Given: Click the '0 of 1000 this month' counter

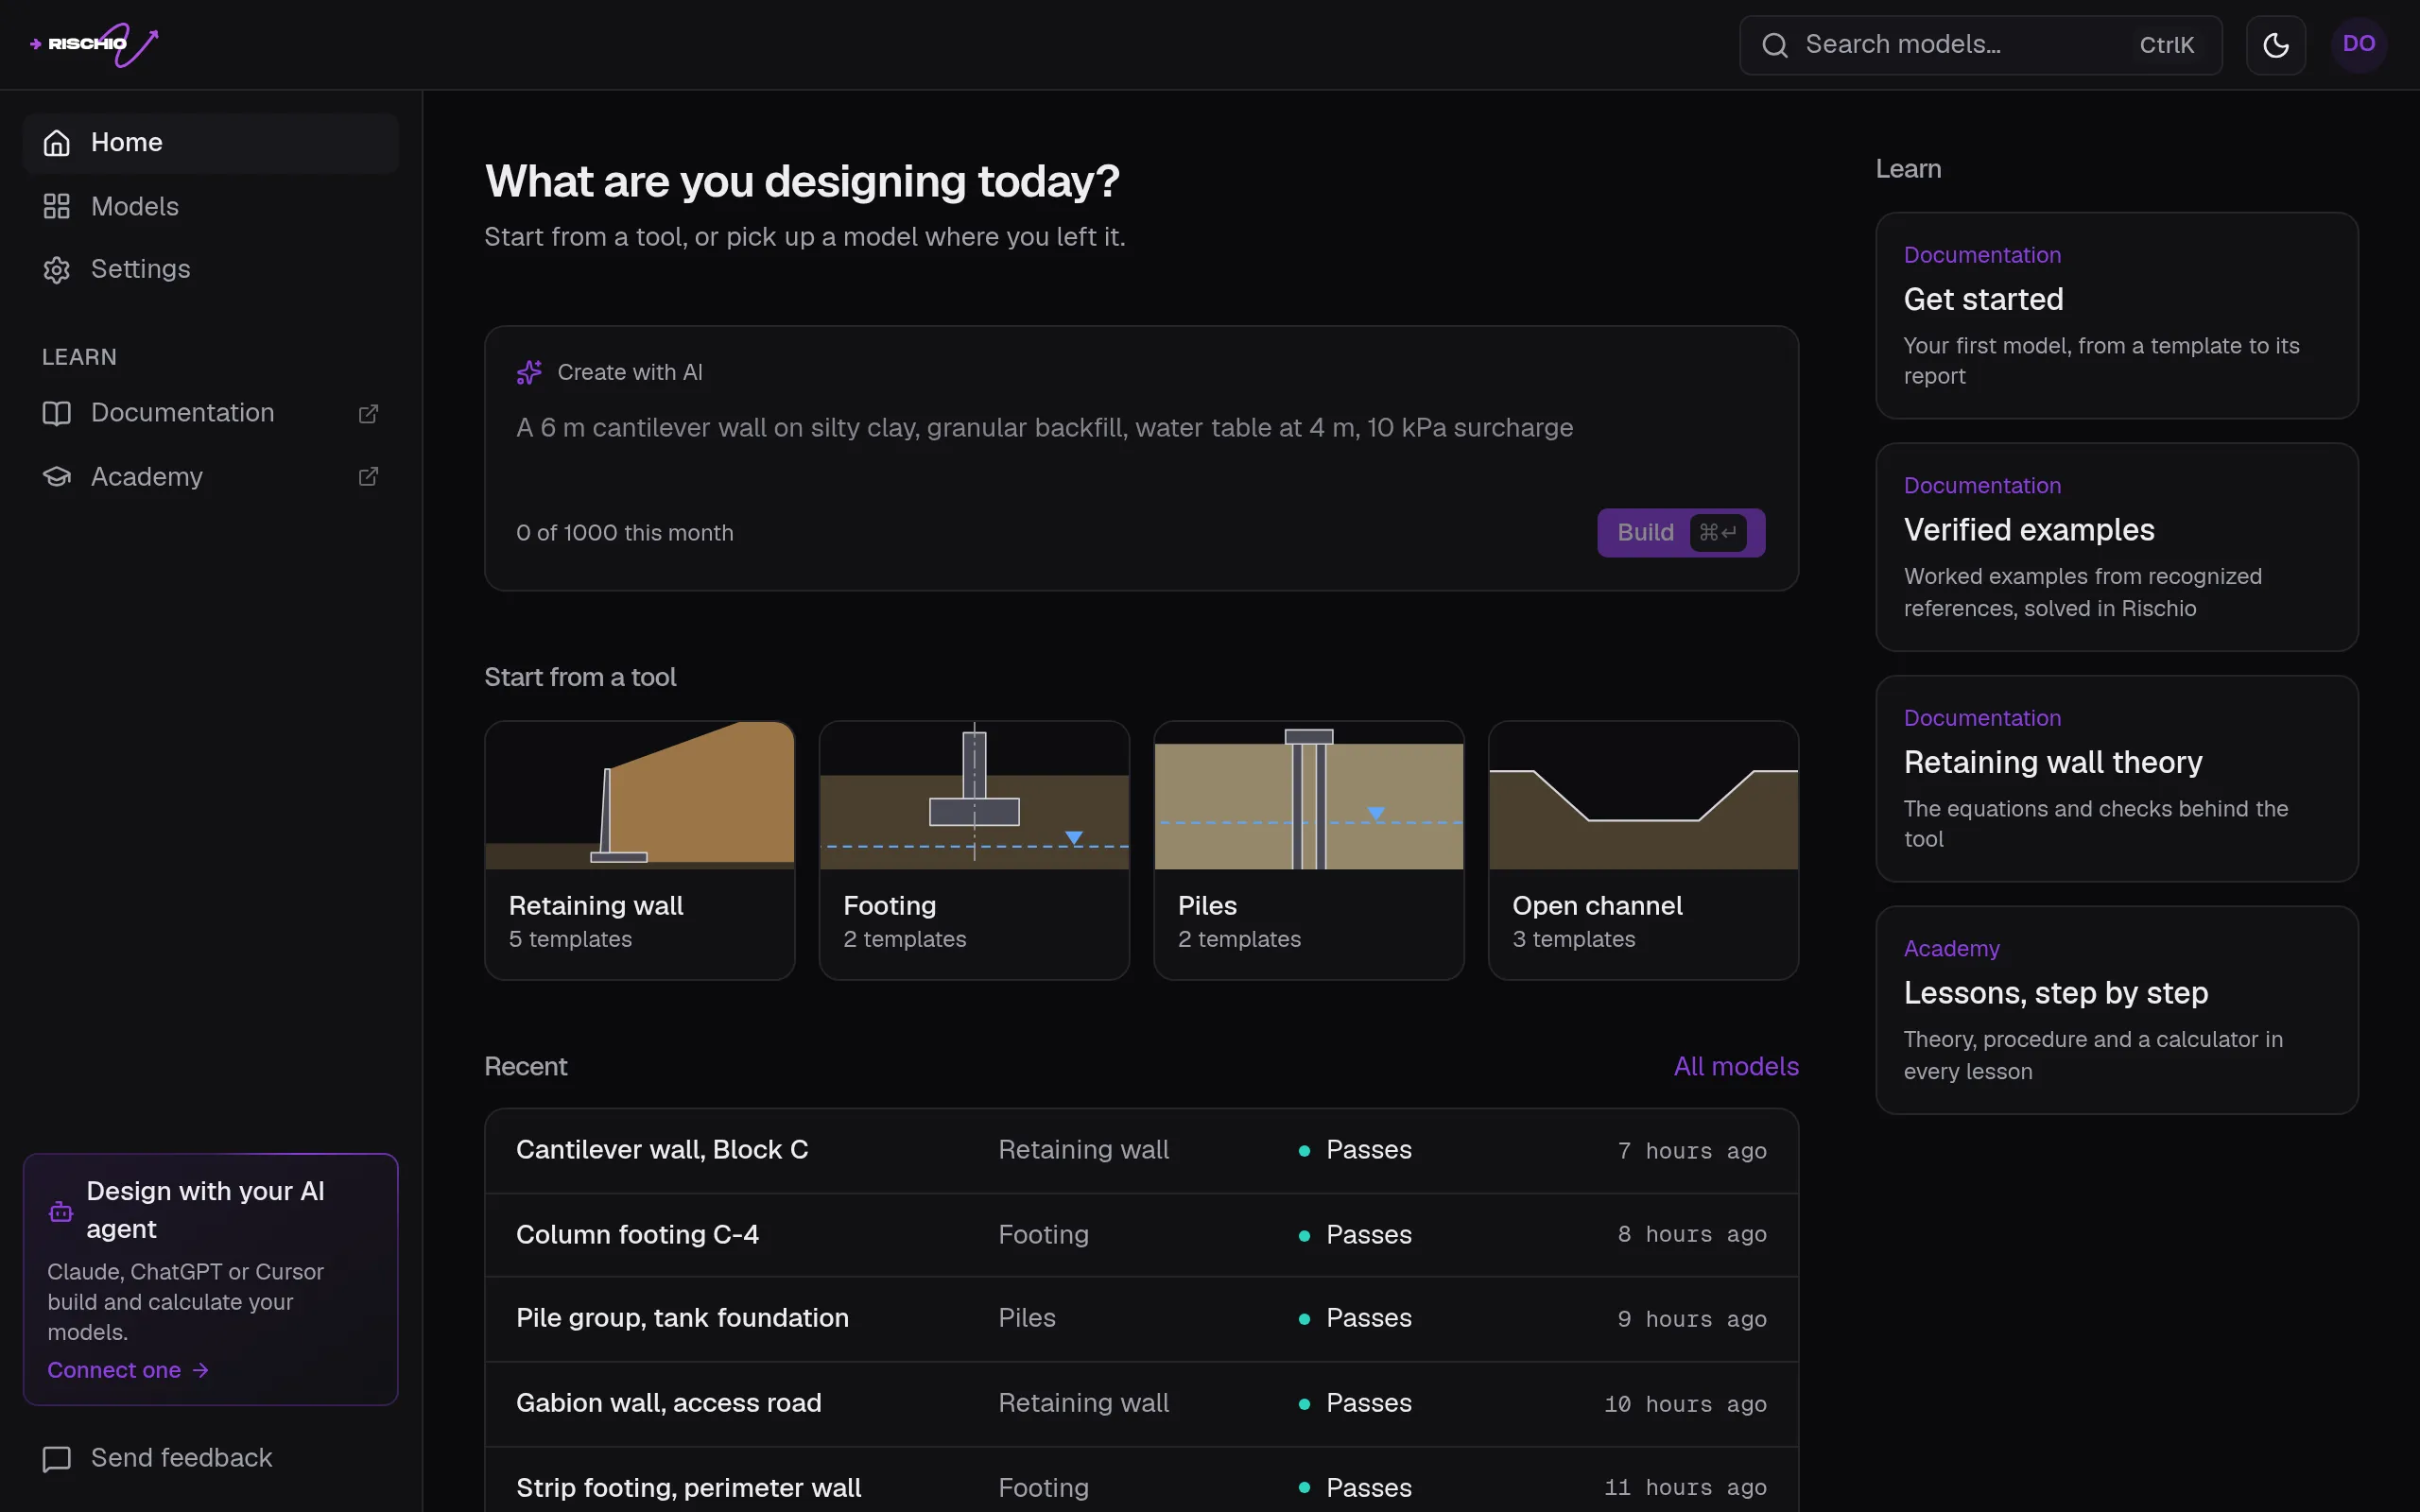Looking at the screenshot, I should tap(624, 533).
